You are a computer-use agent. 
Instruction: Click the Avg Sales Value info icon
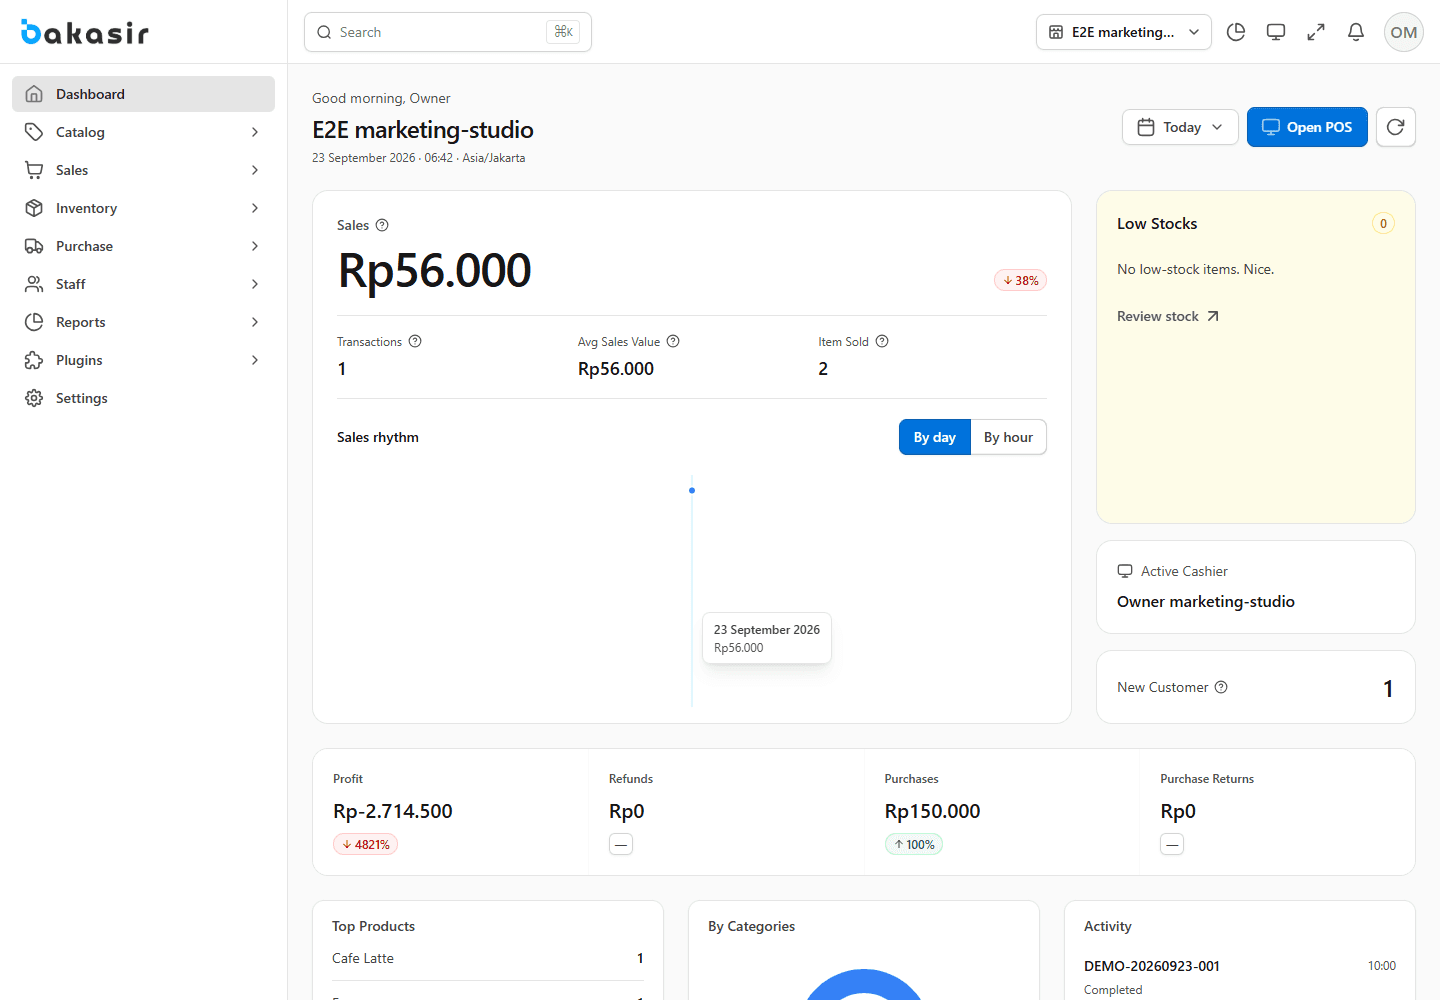(673, 341)
